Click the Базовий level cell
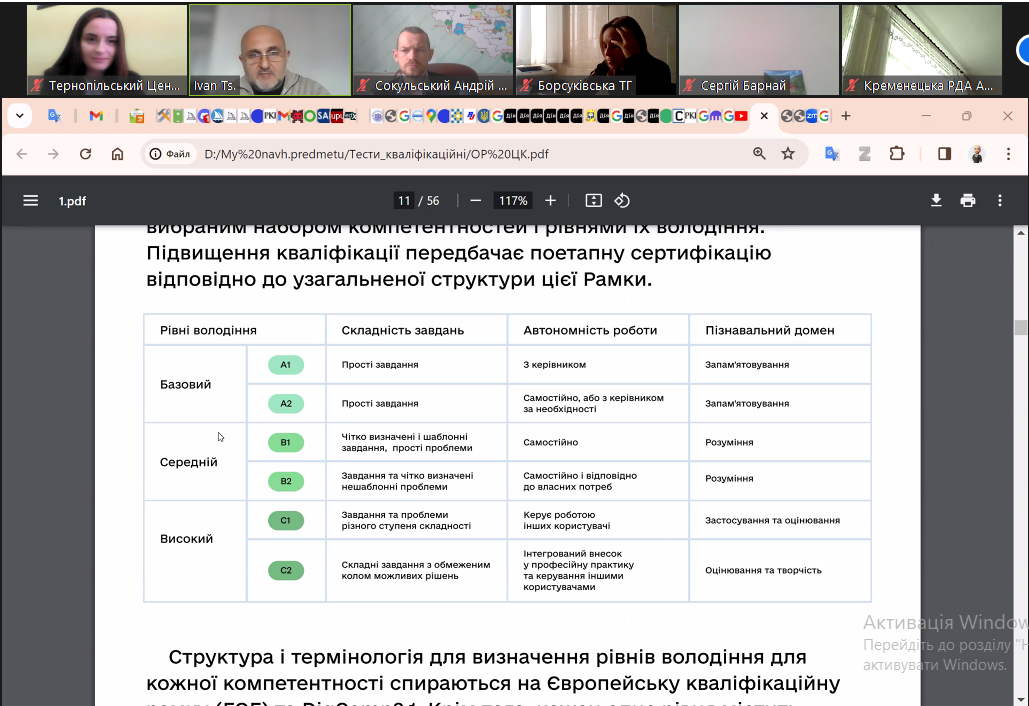This screenshot has height=706, width=1029. click(195, 384)
